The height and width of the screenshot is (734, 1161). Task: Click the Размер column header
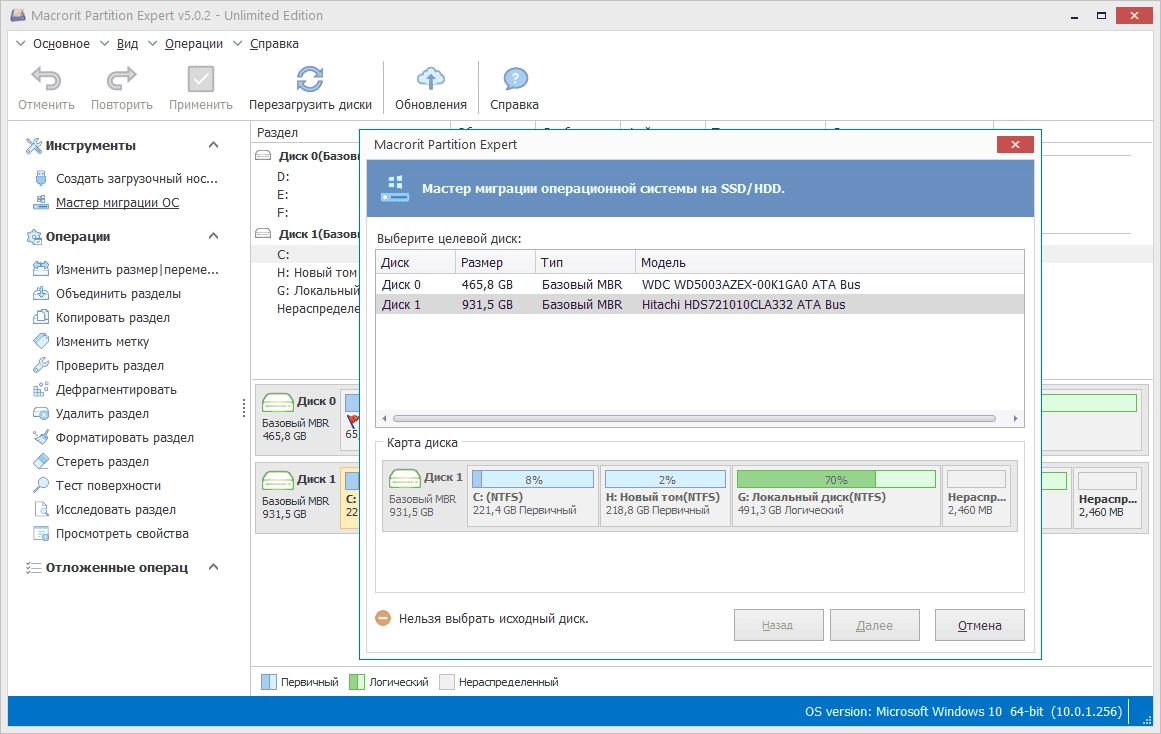(495, 262)
